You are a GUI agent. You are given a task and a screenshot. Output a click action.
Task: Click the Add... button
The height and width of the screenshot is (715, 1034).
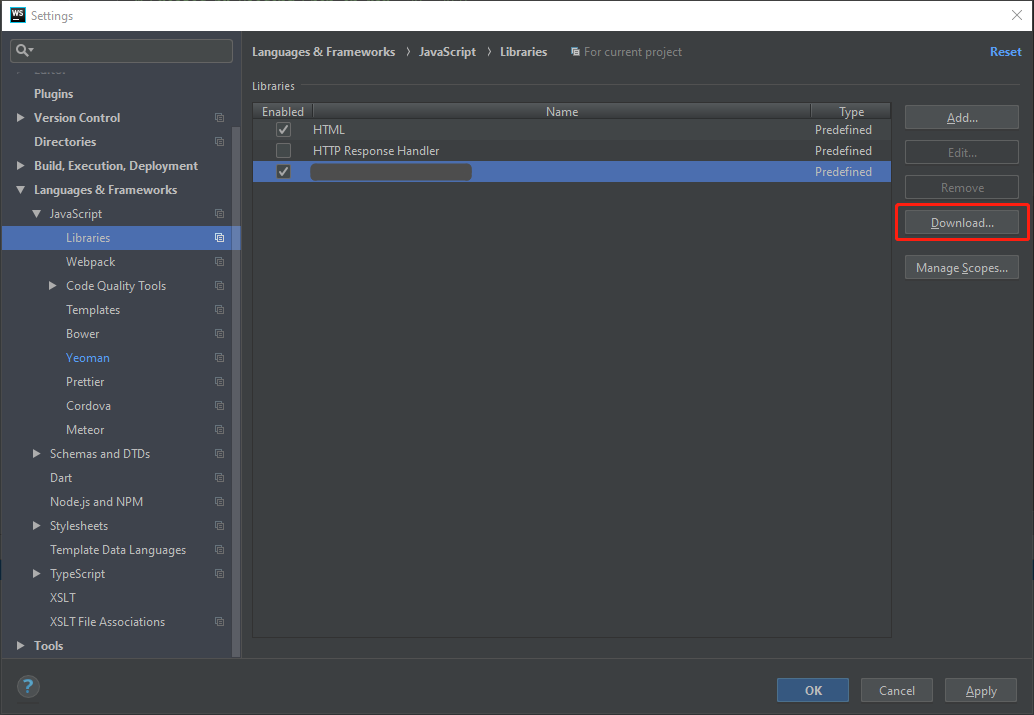[x=961, y=117]
